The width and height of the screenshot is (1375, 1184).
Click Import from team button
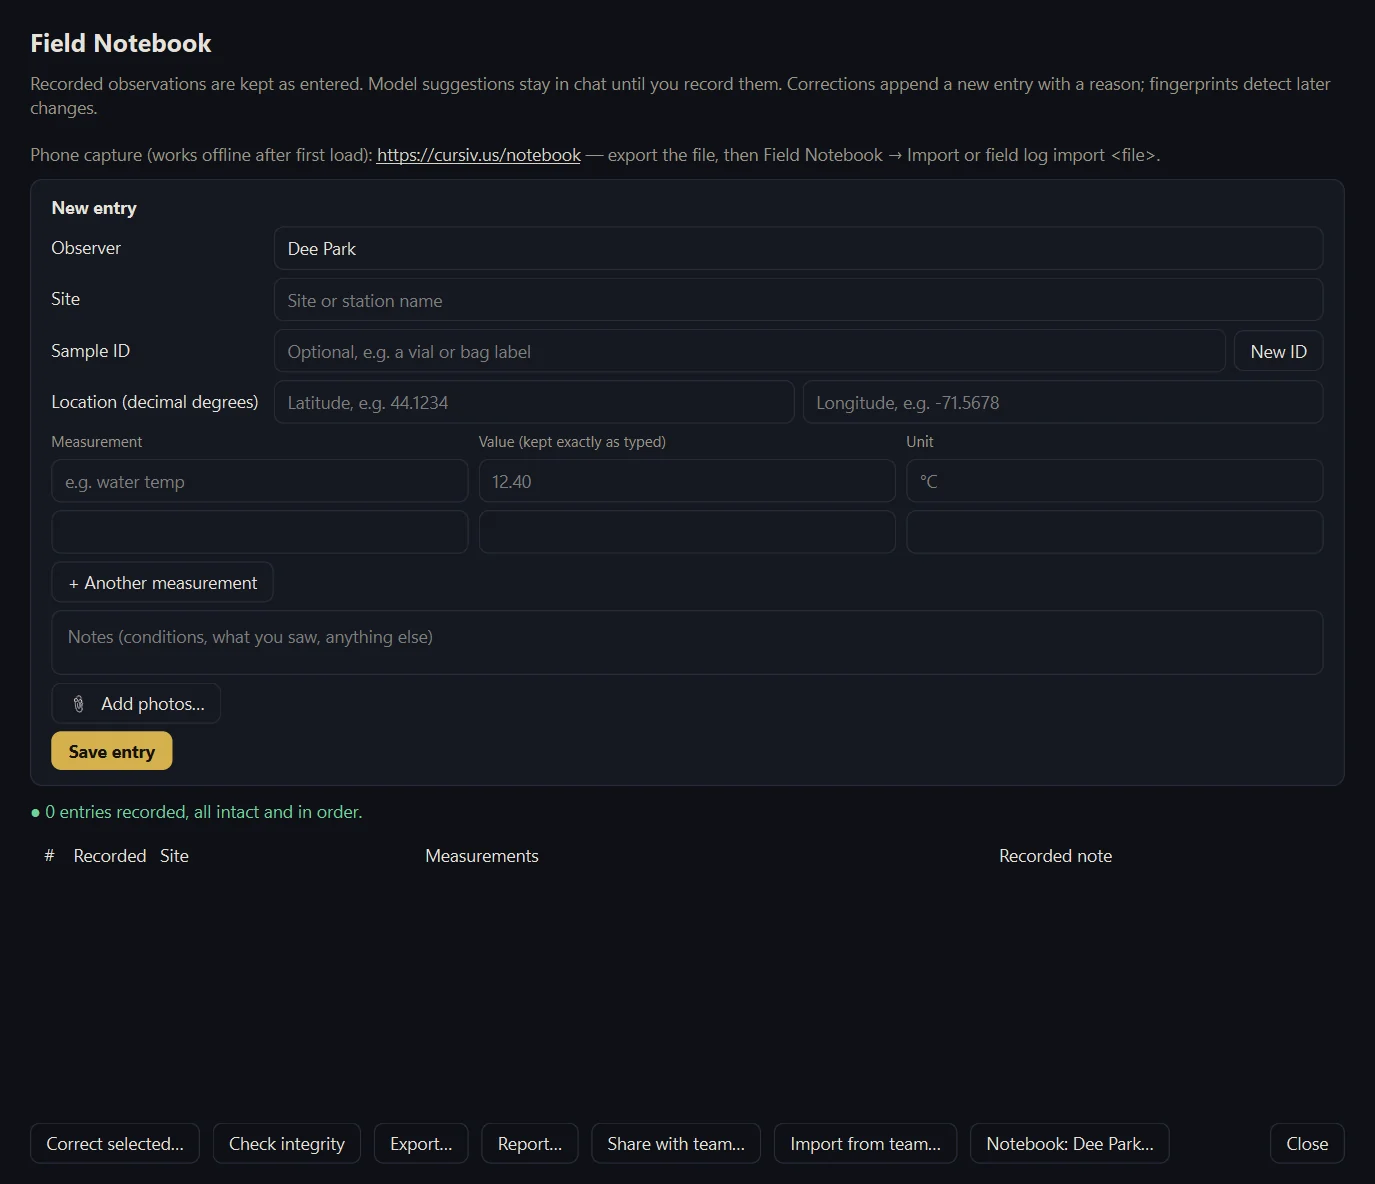(865, 1143)
